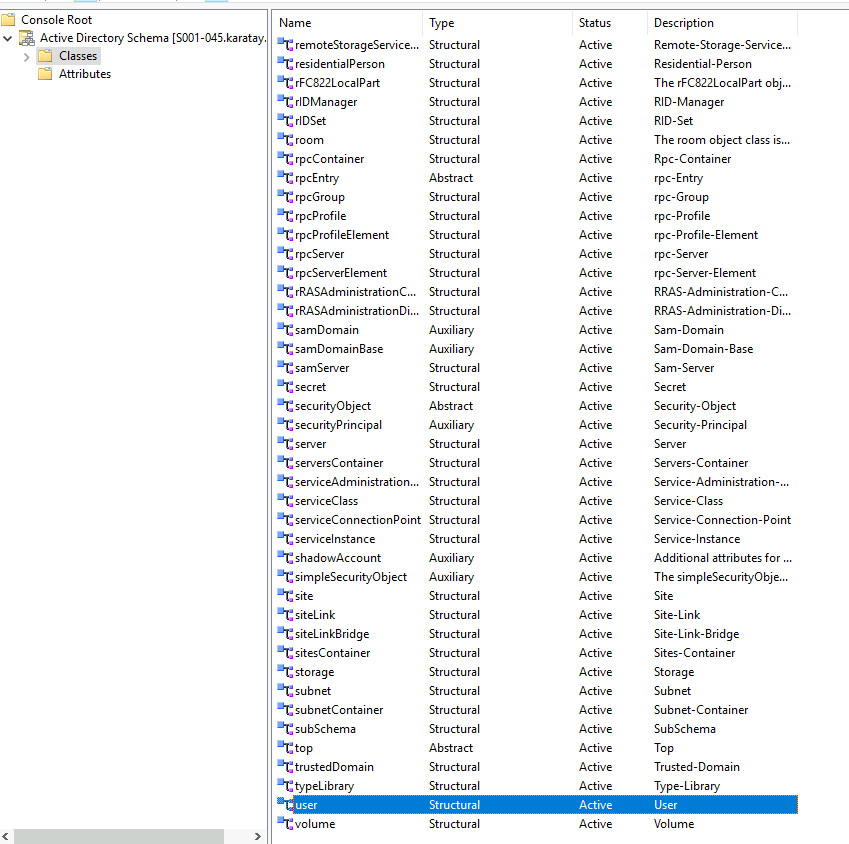849x844 pixels.
Task: Select the securityPrincipal class icon
Action: pos(285,424)
